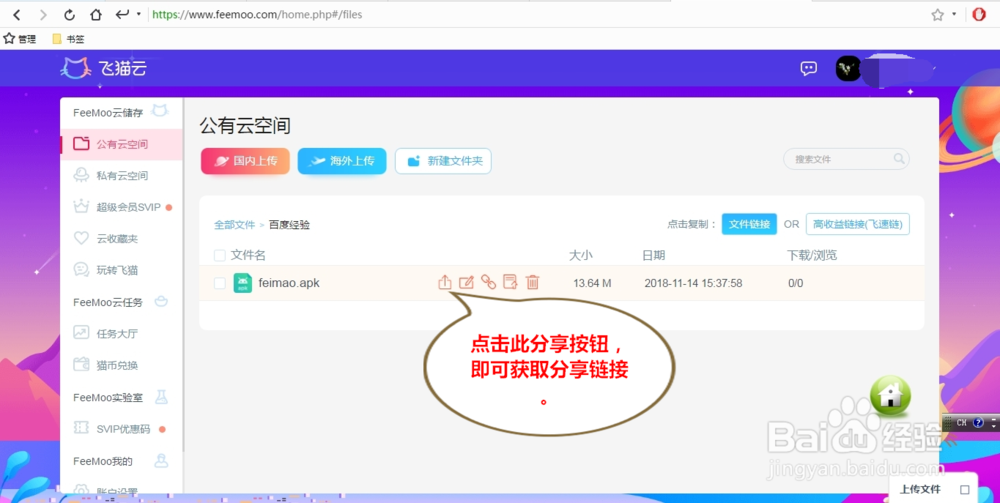The height and width of the screenshot is (503, 1000).
Task: Click the CH input language indicator
Action: [961, 423]
